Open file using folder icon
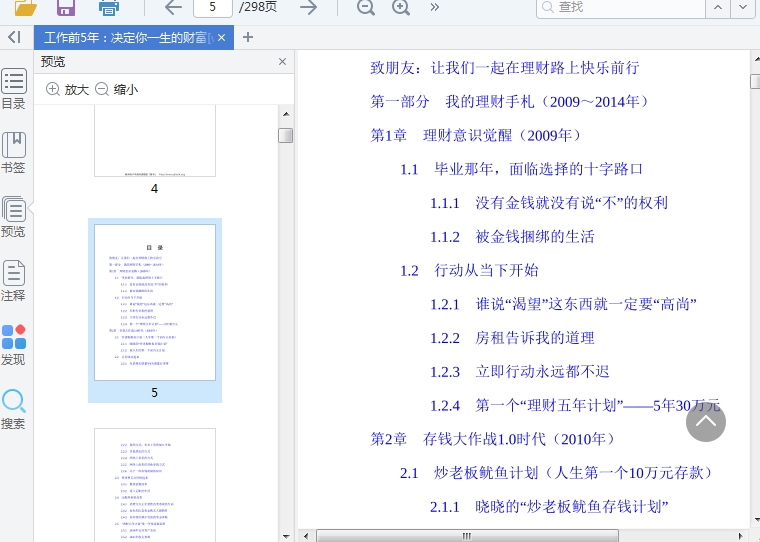 [25, 7]
